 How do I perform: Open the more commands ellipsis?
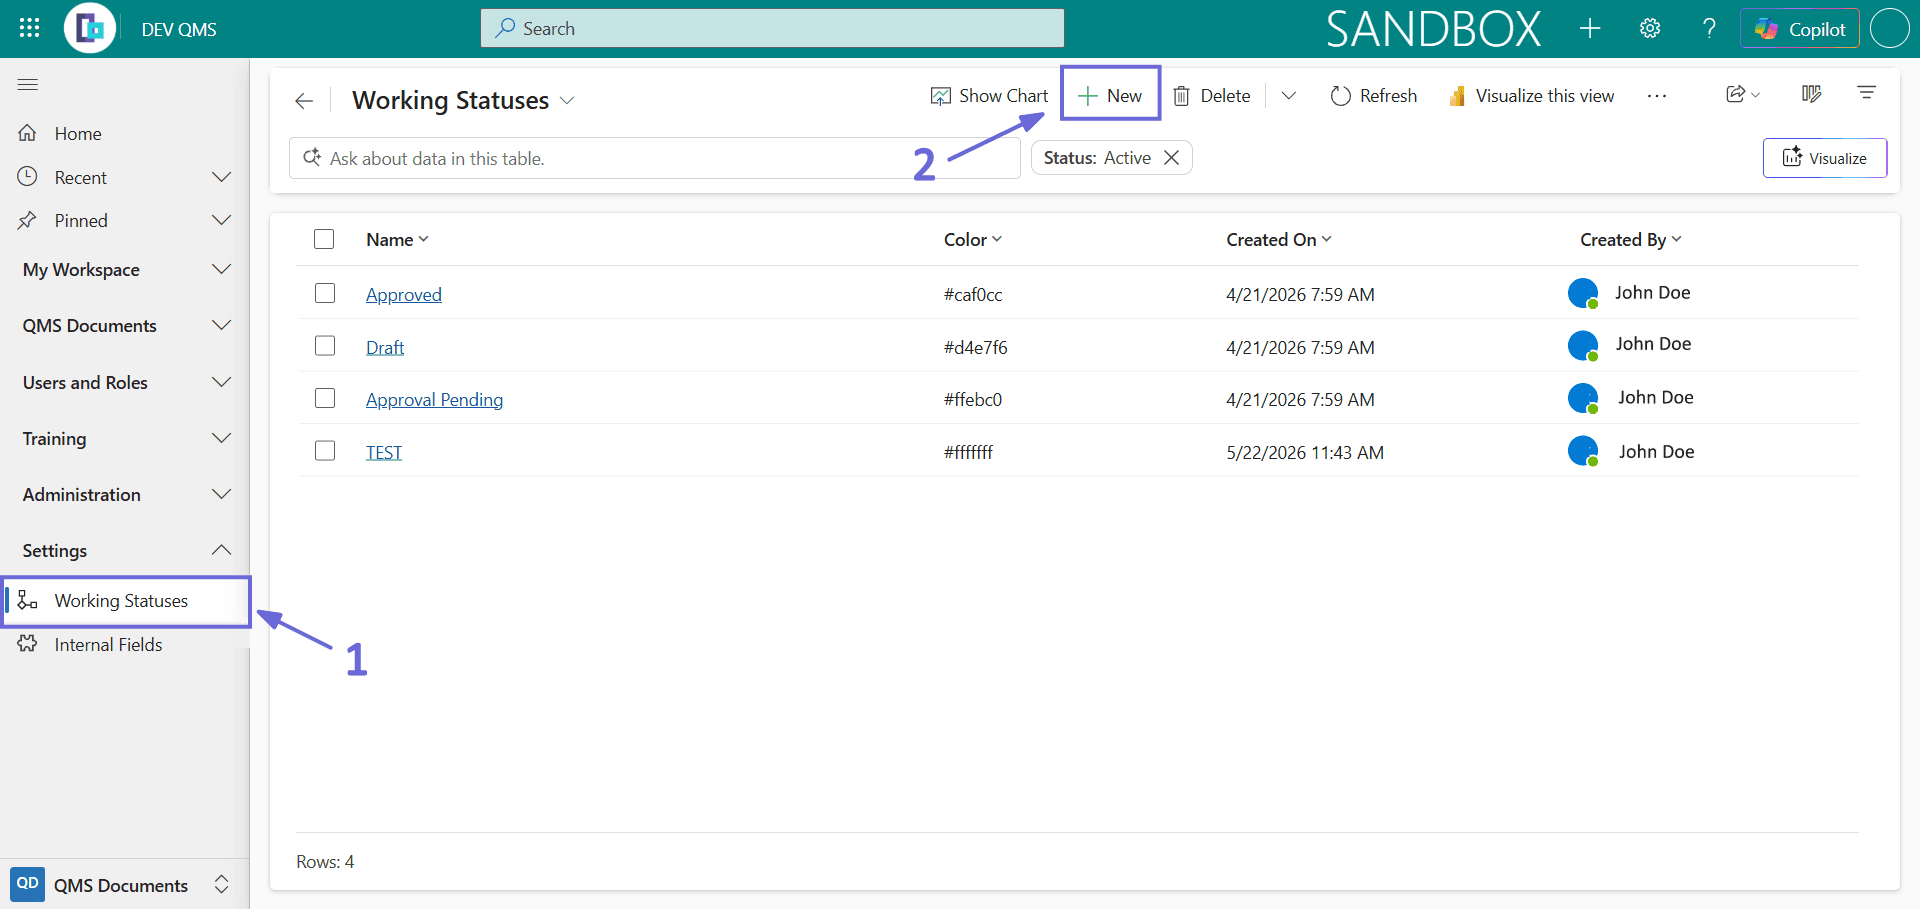tap(1657, 96)
